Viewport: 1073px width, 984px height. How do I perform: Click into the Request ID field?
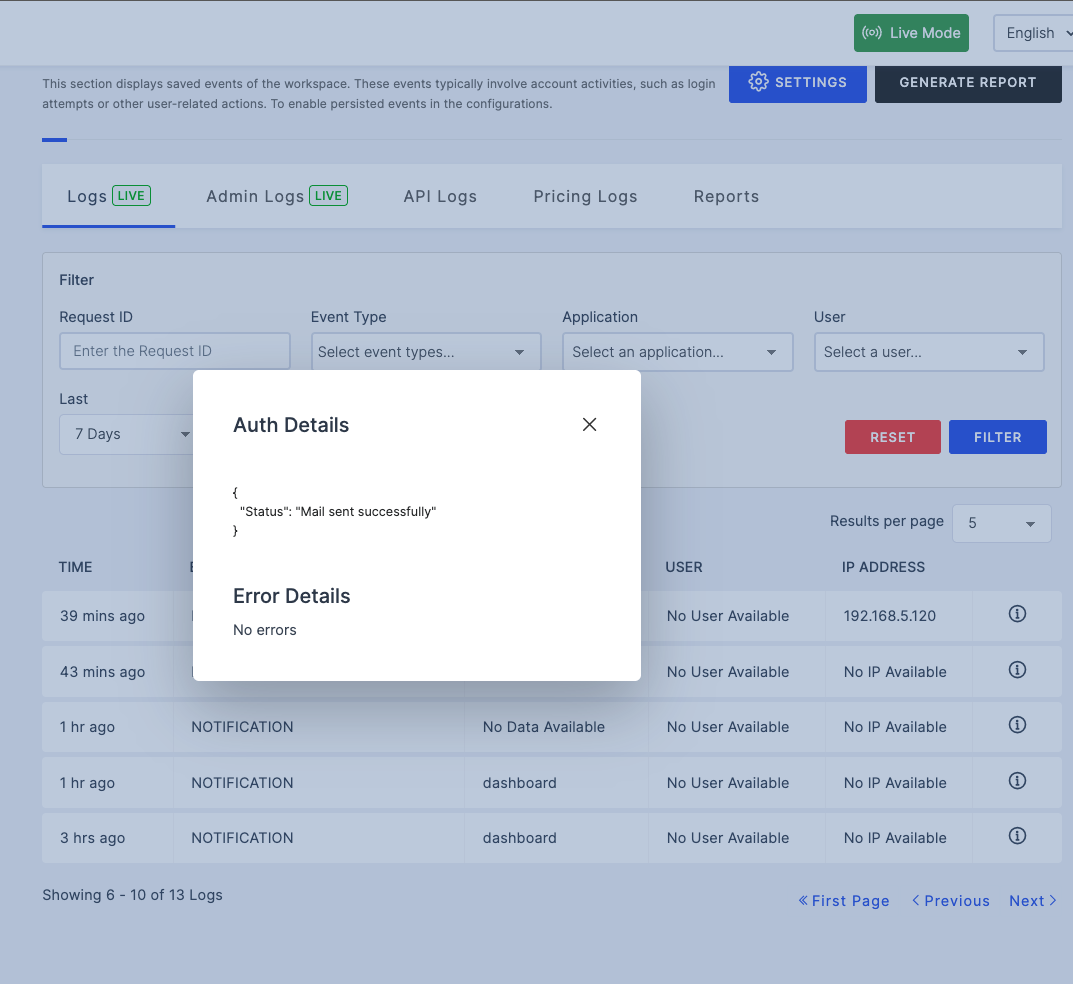point(175,351)
